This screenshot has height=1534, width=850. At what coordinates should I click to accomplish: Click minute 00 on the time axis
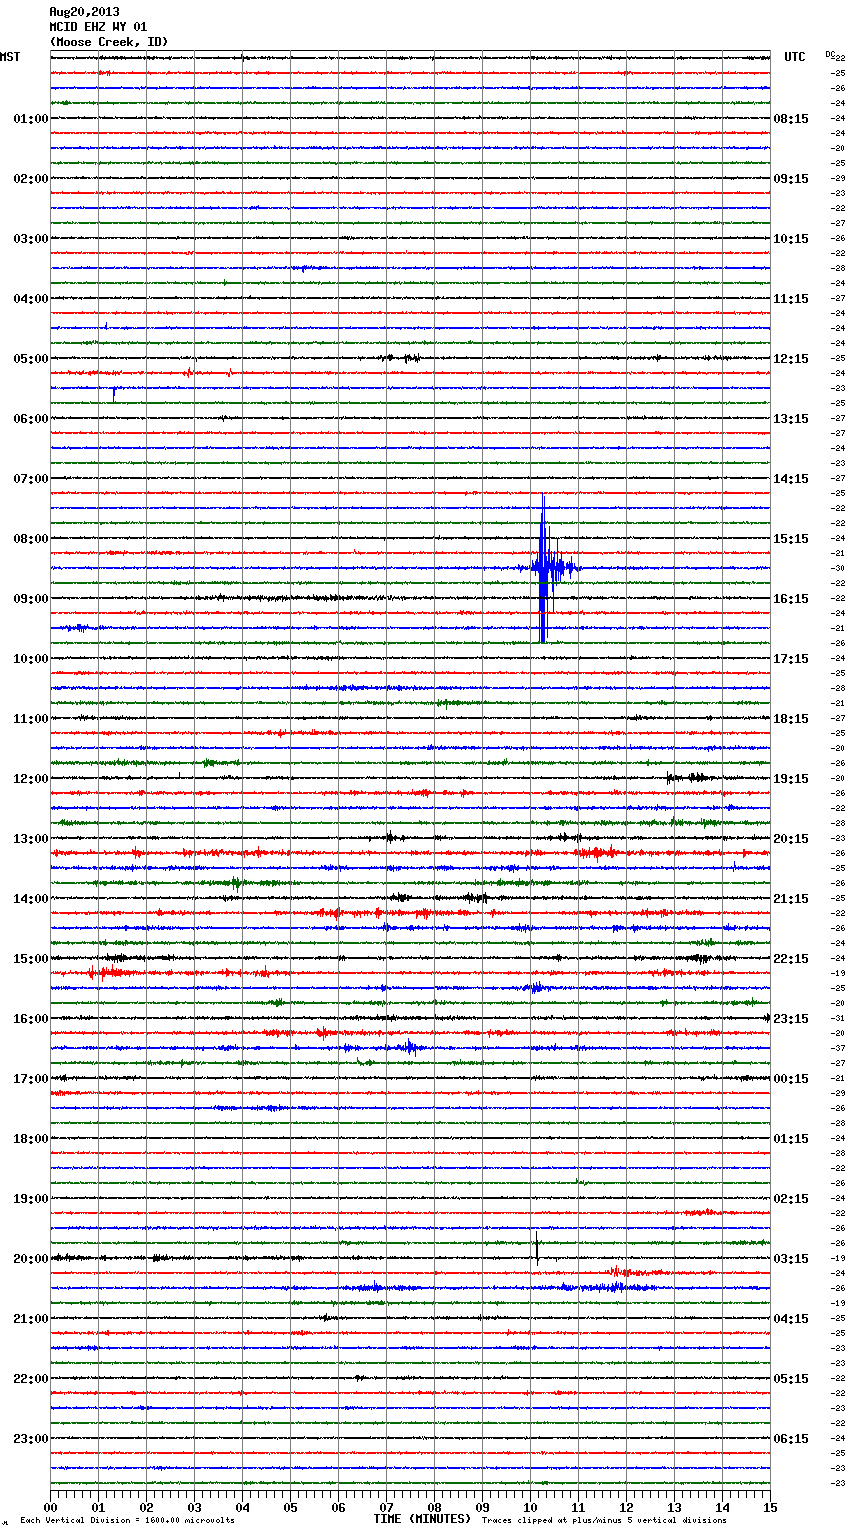click(50, 1507)
